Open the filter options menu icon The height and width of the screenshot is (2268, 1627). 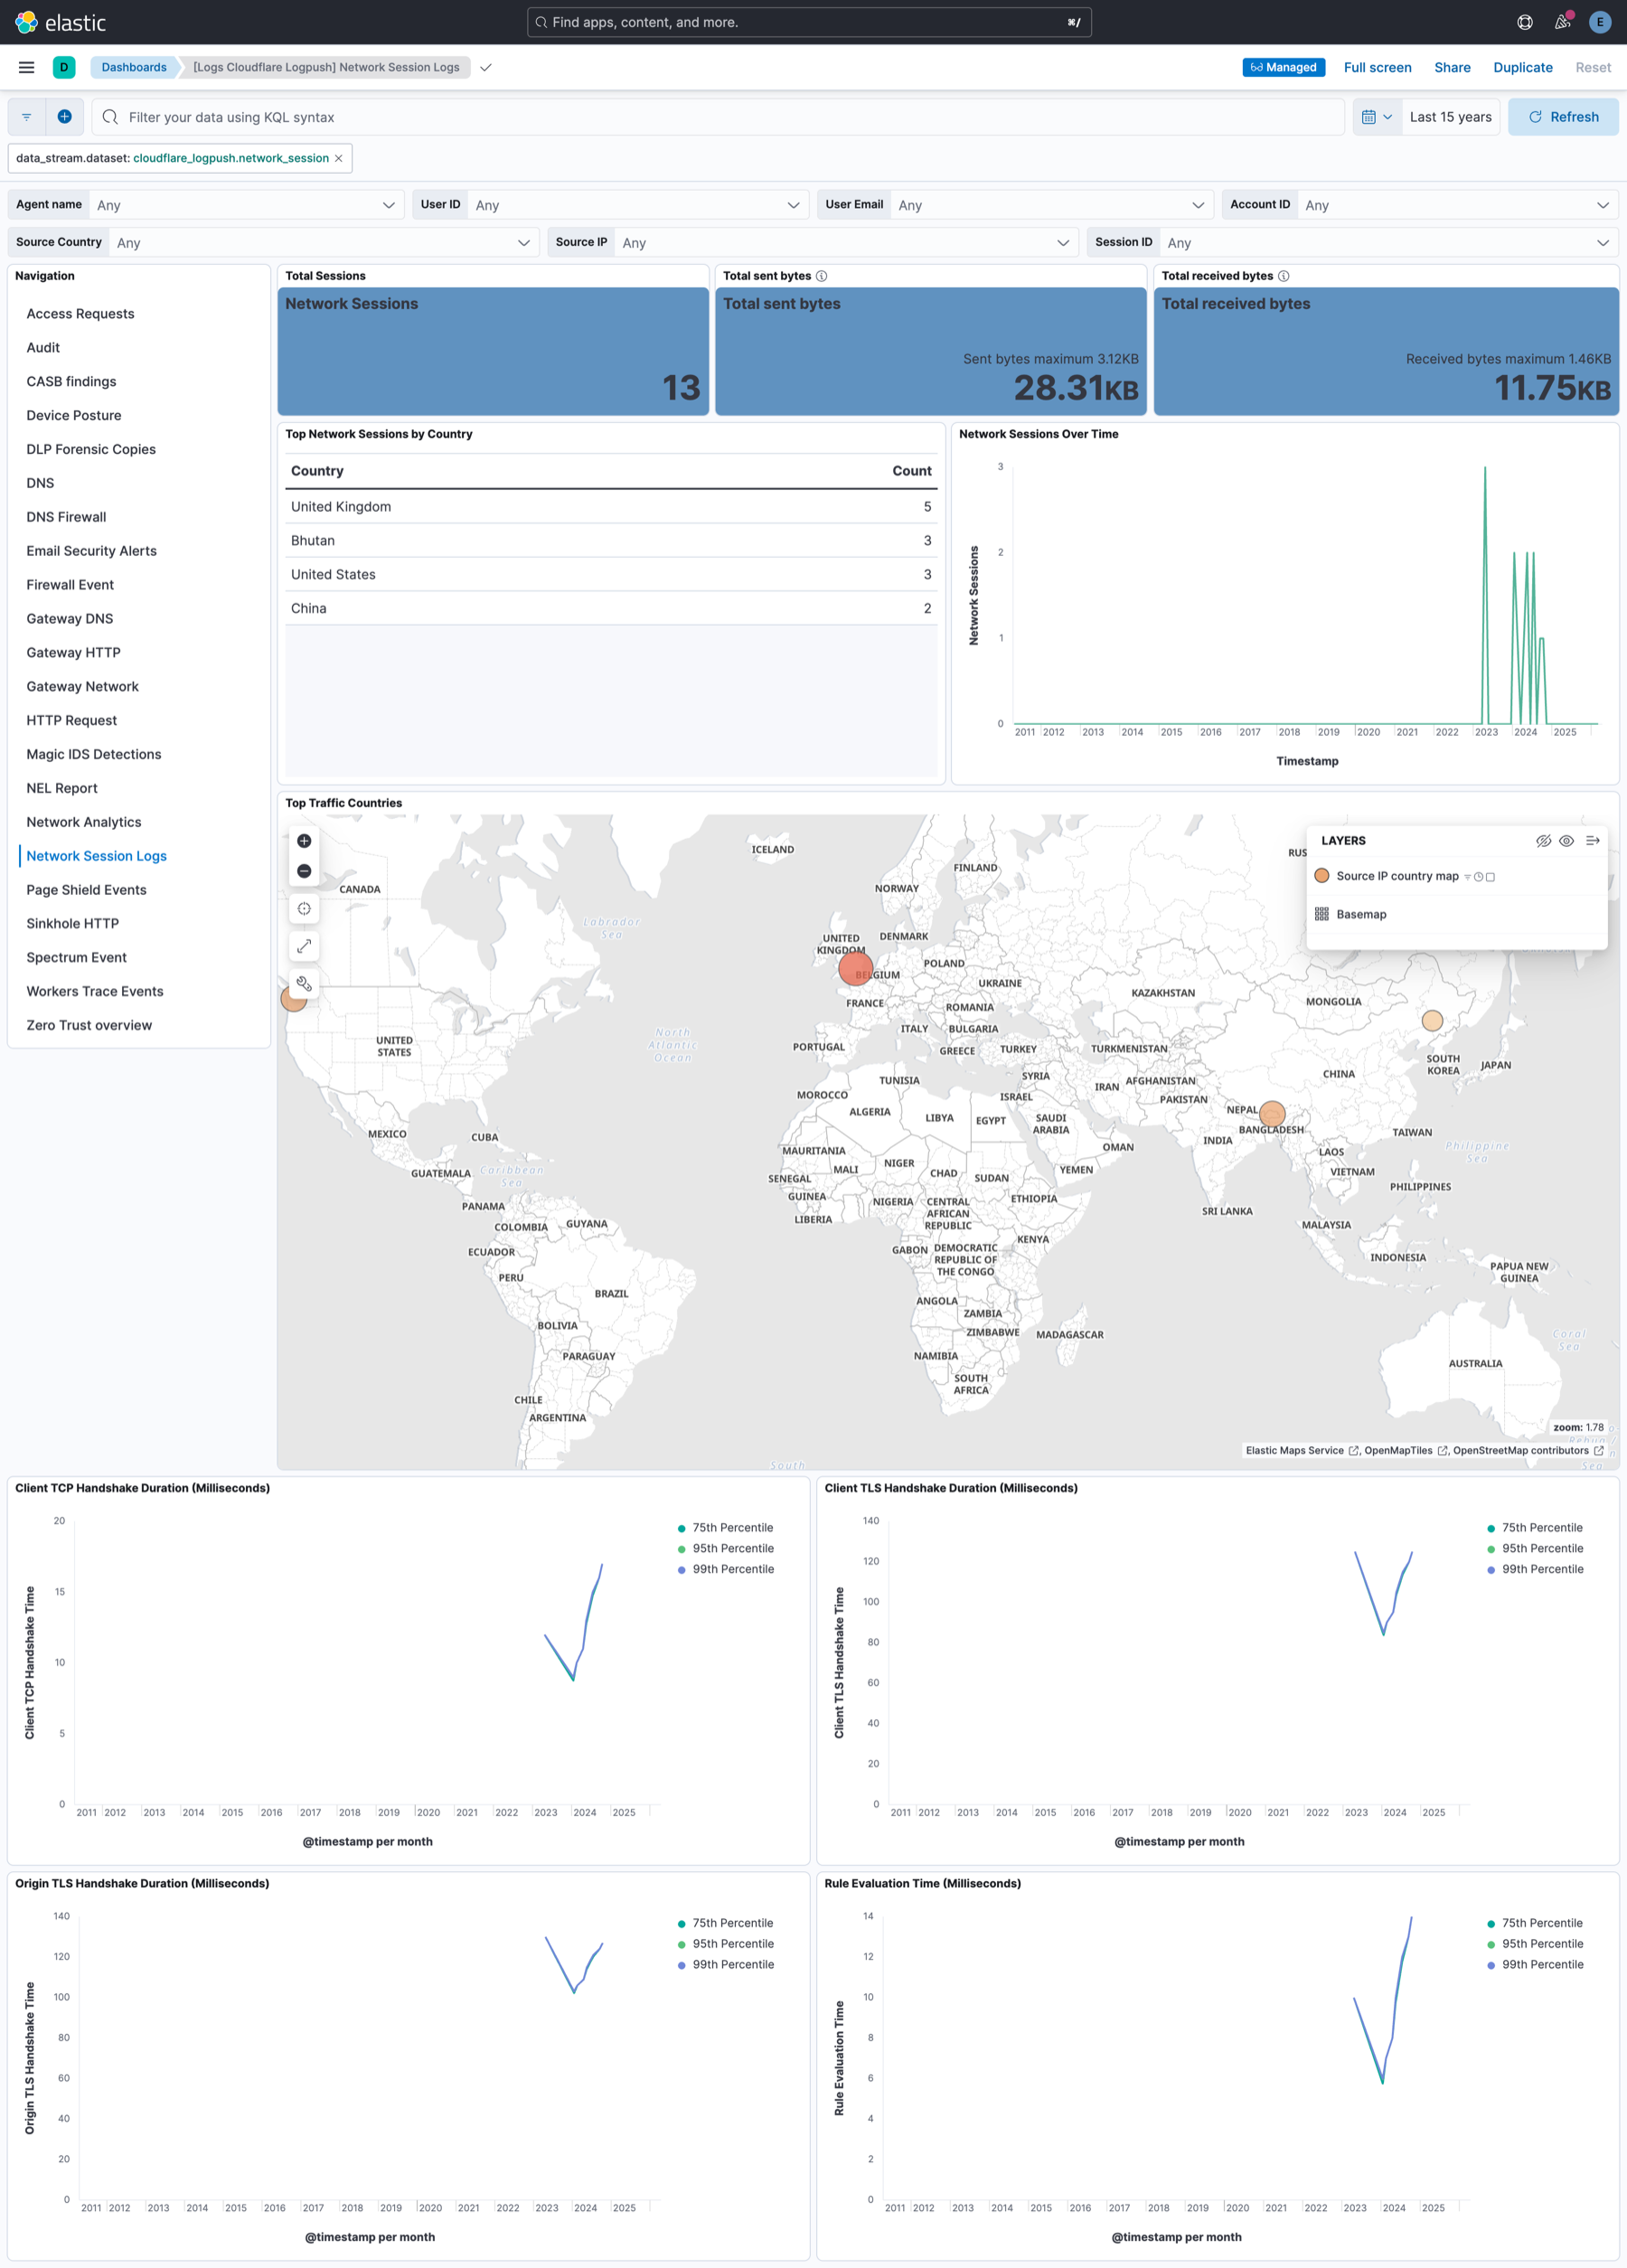(27, 117)
